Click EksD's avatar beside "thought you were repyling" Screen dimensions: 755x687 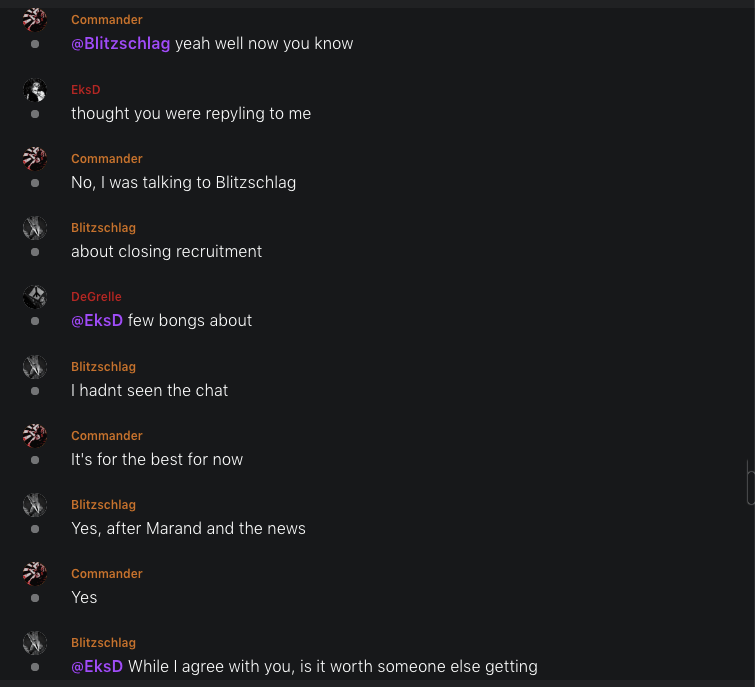(35, 90)
